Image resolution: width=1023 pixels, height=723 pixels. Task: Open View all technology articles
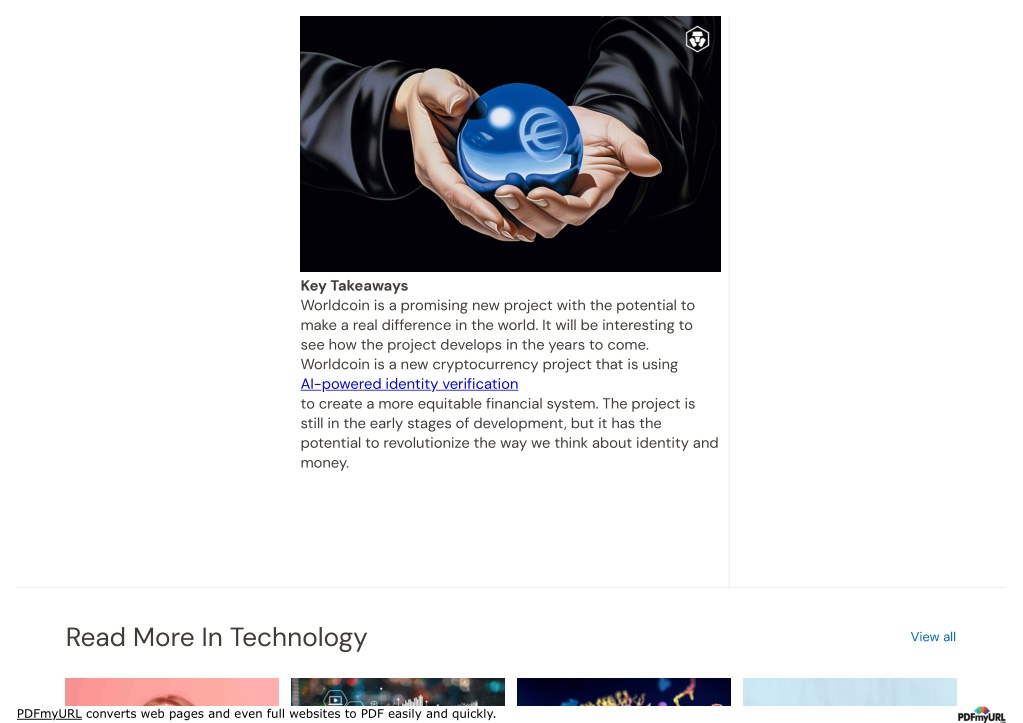click(x=933, y=637)
